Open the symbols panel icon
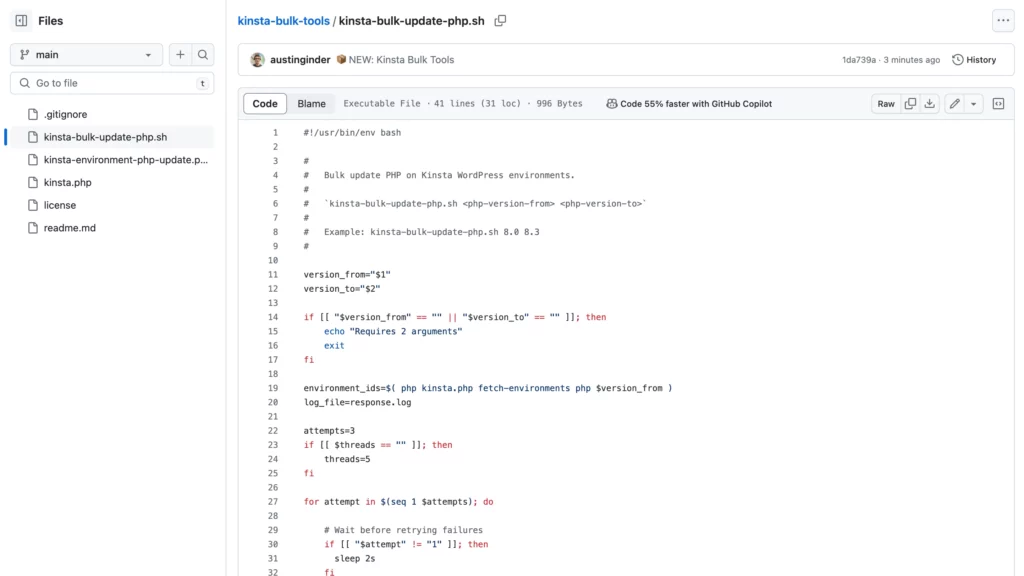Screen dimensions: 1024x576 coord(998,103)
